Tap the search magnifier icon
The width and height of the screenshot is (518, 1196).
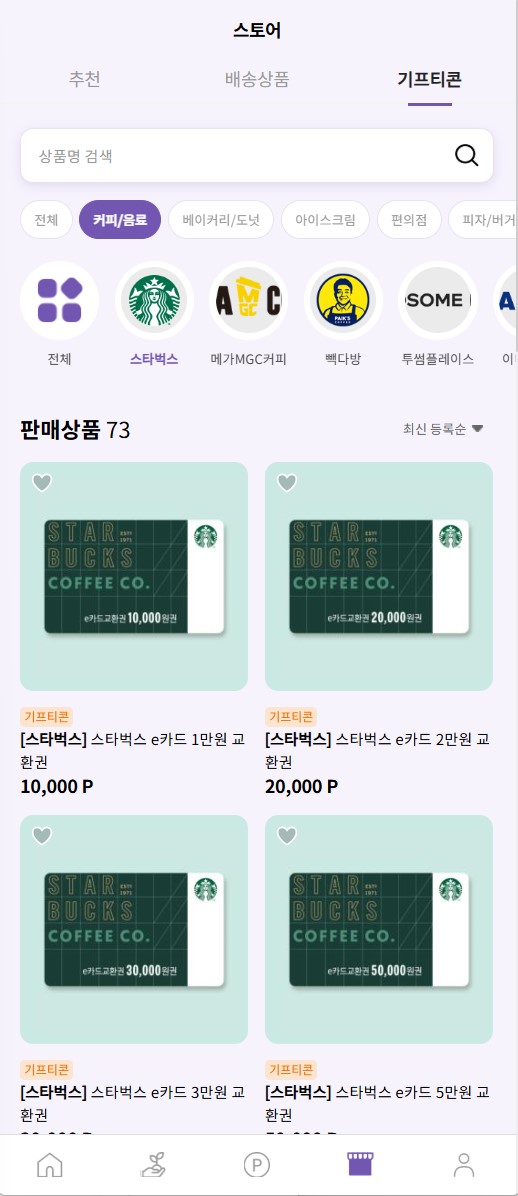pos(466,156)
